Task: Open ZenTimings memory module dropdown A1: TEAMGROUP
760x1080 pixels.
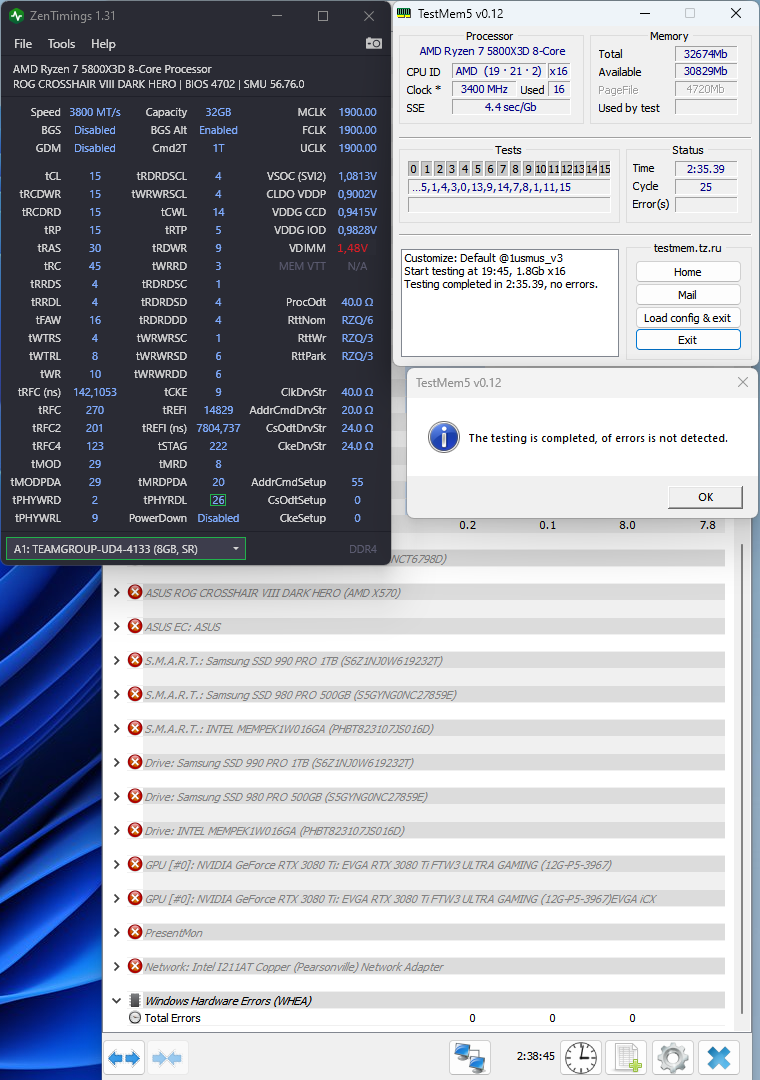Action: [125, 549]
